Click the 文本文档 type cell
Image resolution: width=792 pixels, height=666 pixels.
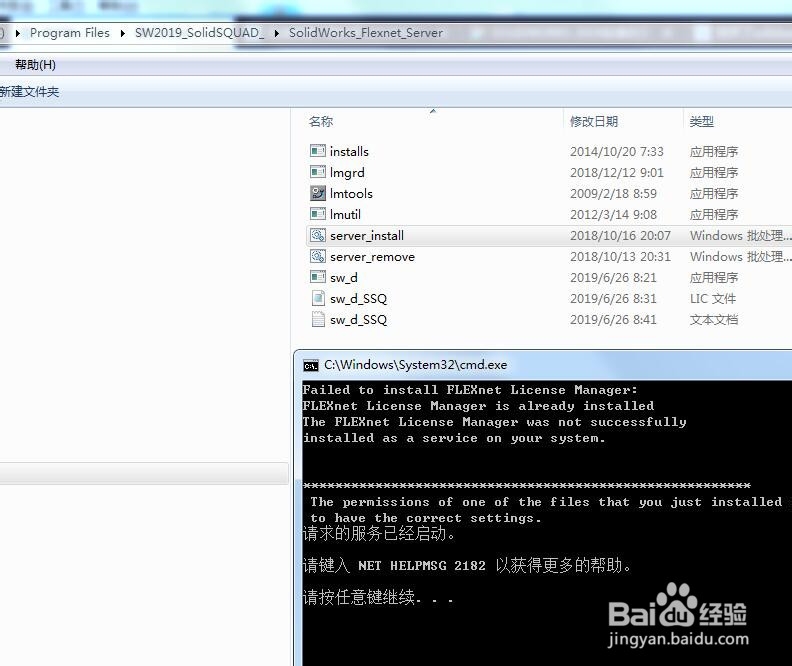click(x=714, y=320)
